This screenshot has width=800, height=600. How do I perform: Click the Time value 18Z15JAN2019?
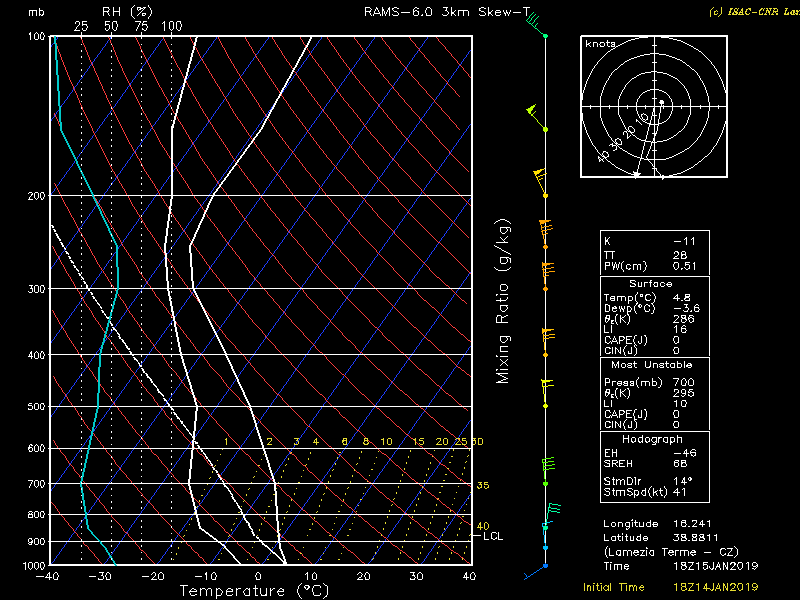(715, 566)
